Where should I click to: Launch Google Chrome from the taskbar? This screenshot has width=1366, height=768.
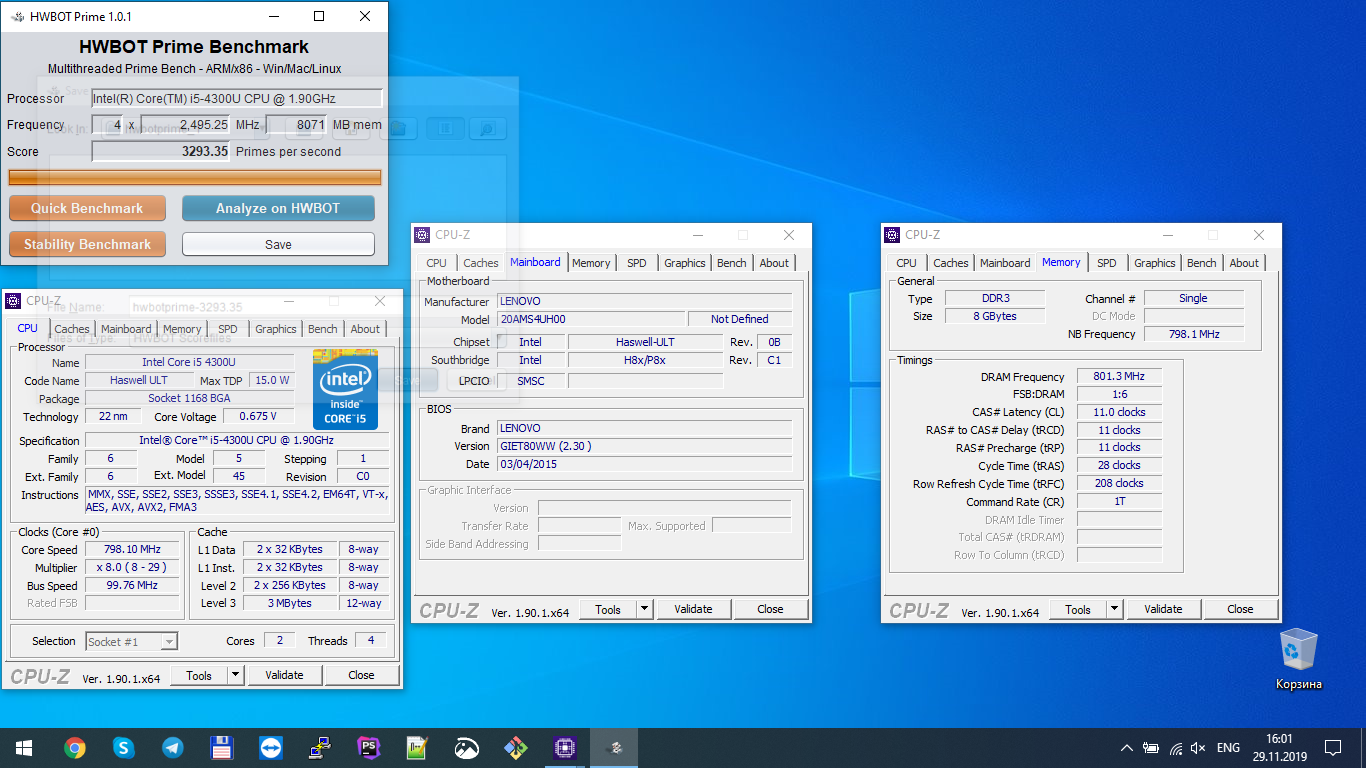pos(74,747)
